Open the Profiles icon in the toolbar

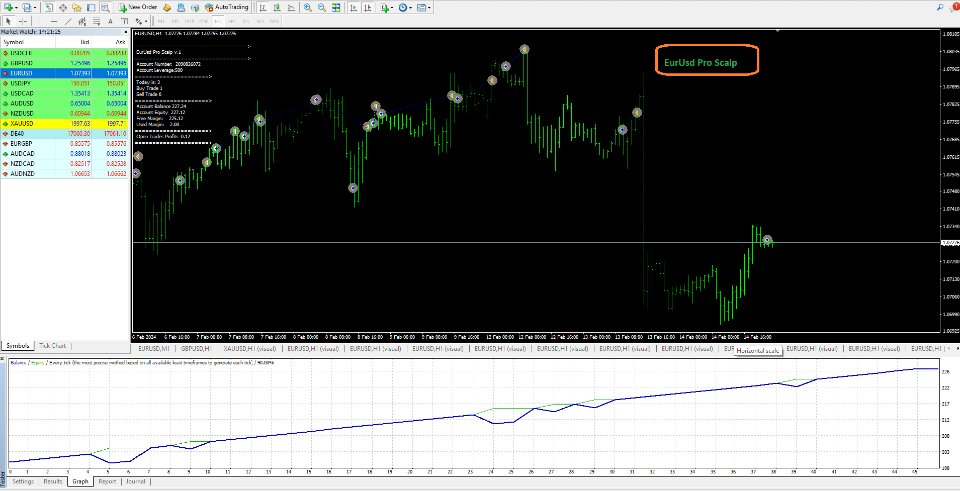pyautogui.click(x=26, y=7)
